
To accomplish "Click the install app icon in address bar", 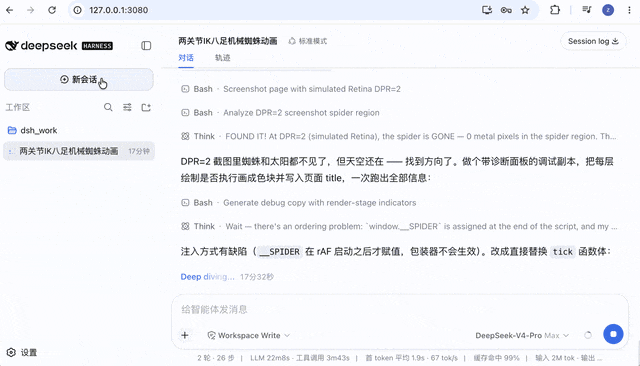I will (x=487, y=10).
